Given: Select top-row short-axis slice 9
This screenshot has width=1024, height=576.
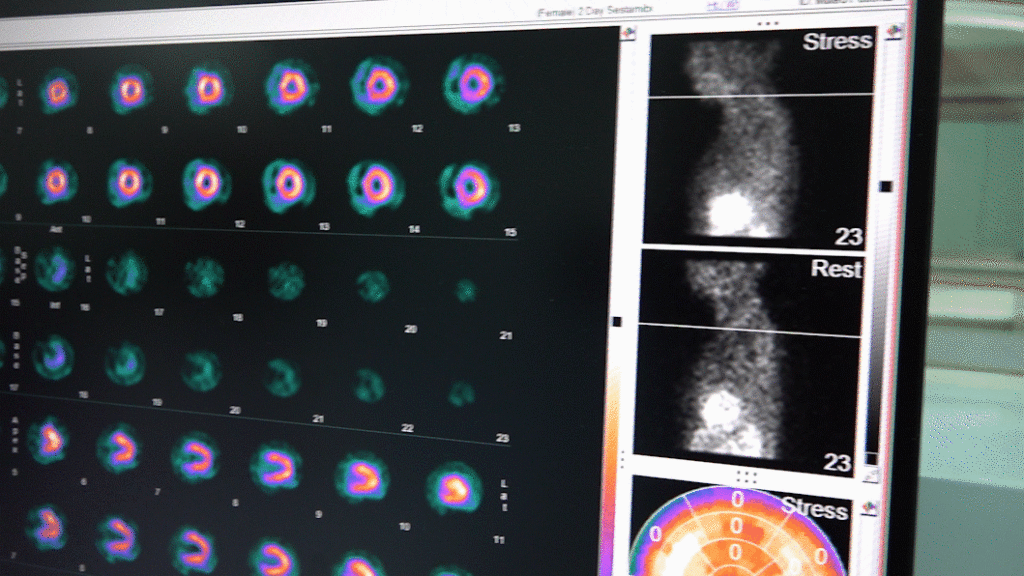Looking at the screenshot, I should coord(130,89).
